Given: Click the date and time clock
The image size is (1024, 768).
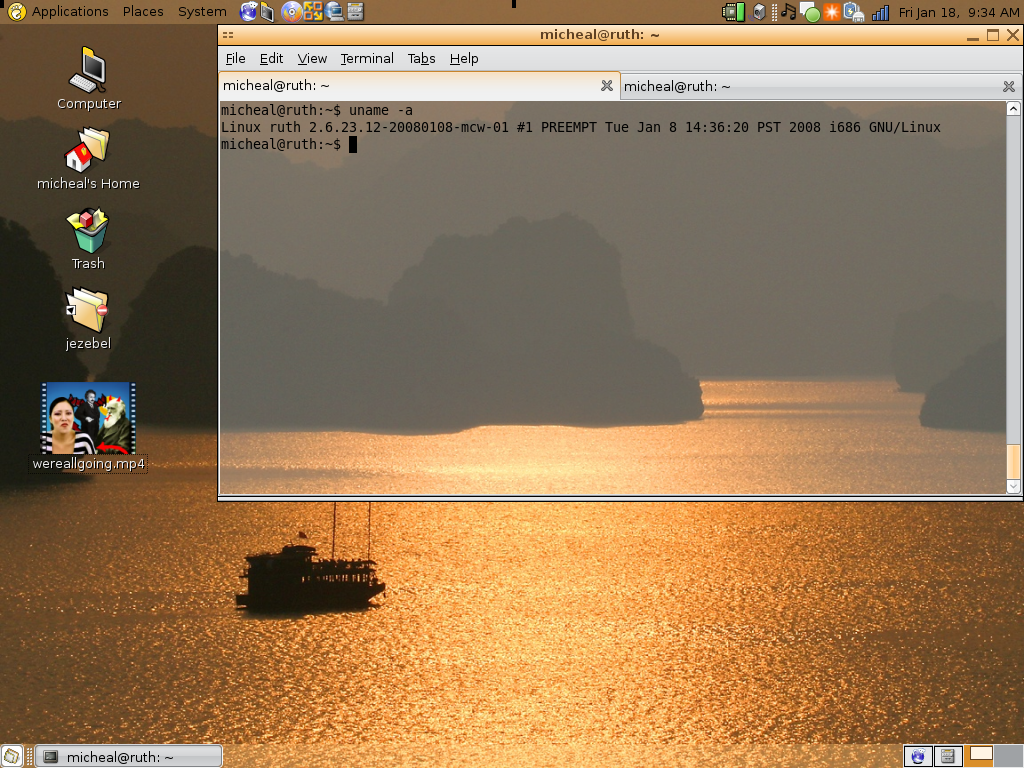Looking at the screenshot, I should pos(958,12).
